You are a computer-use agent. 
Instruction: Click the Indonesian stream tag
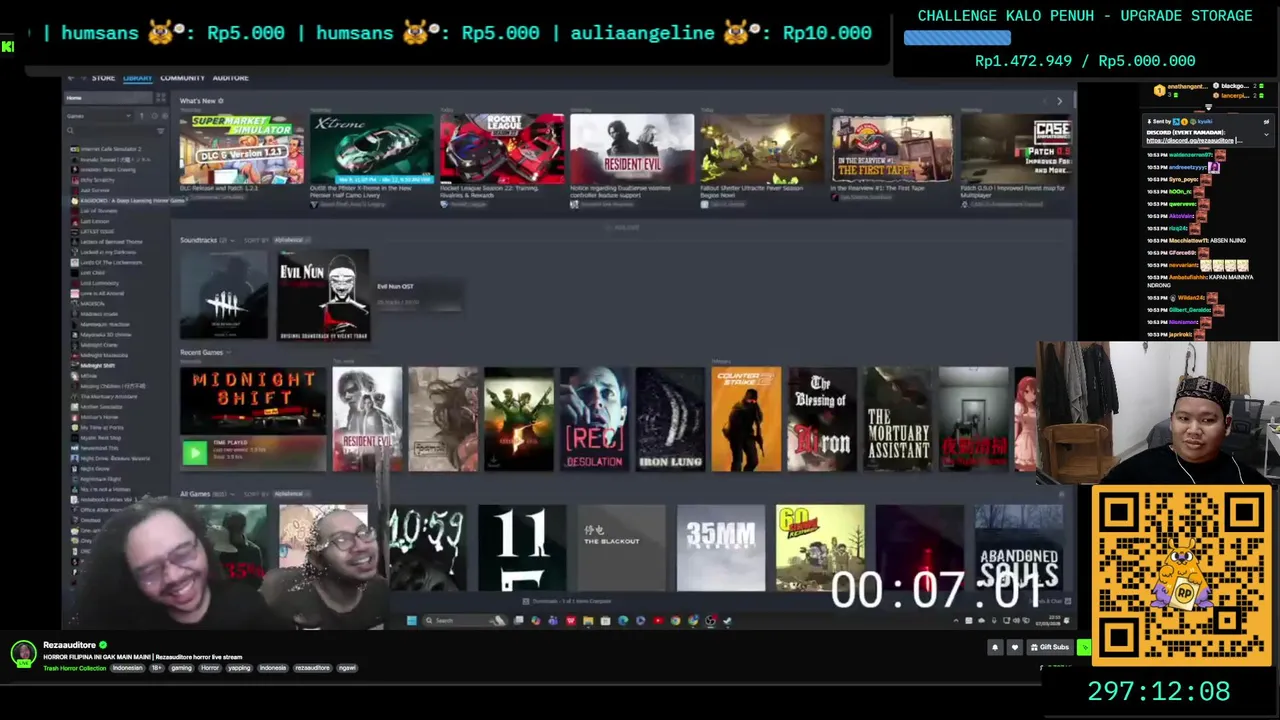click(127, 668)
